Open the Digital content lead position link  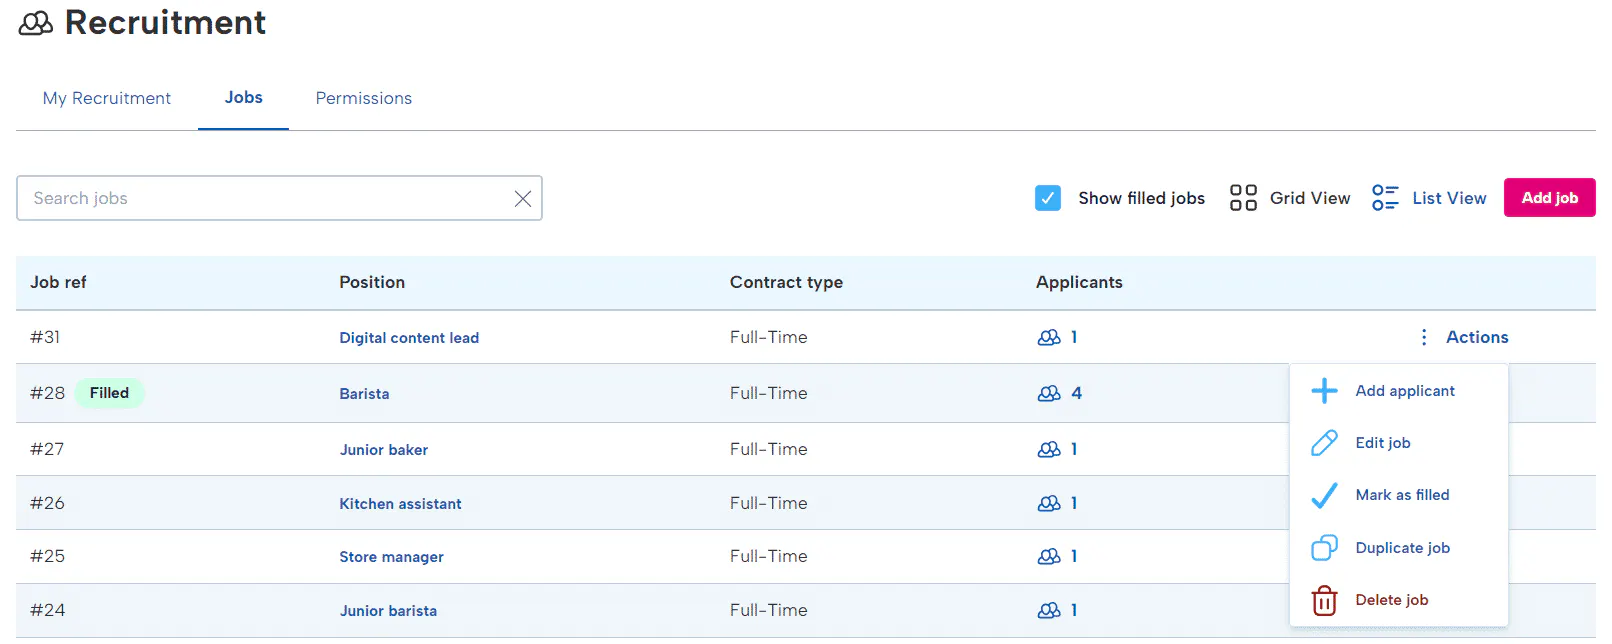click(x=409, y=338)
